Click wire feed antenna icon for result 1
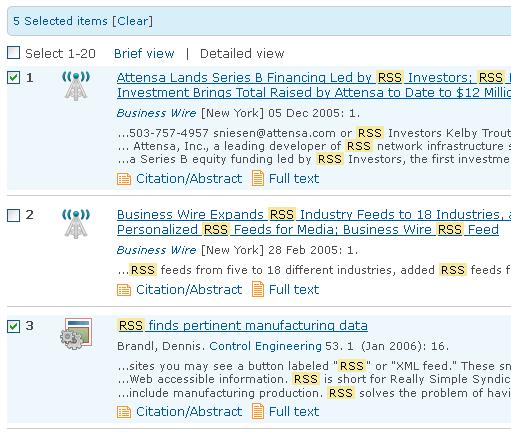This screenshot has height=433, width=511. [76, 86]
